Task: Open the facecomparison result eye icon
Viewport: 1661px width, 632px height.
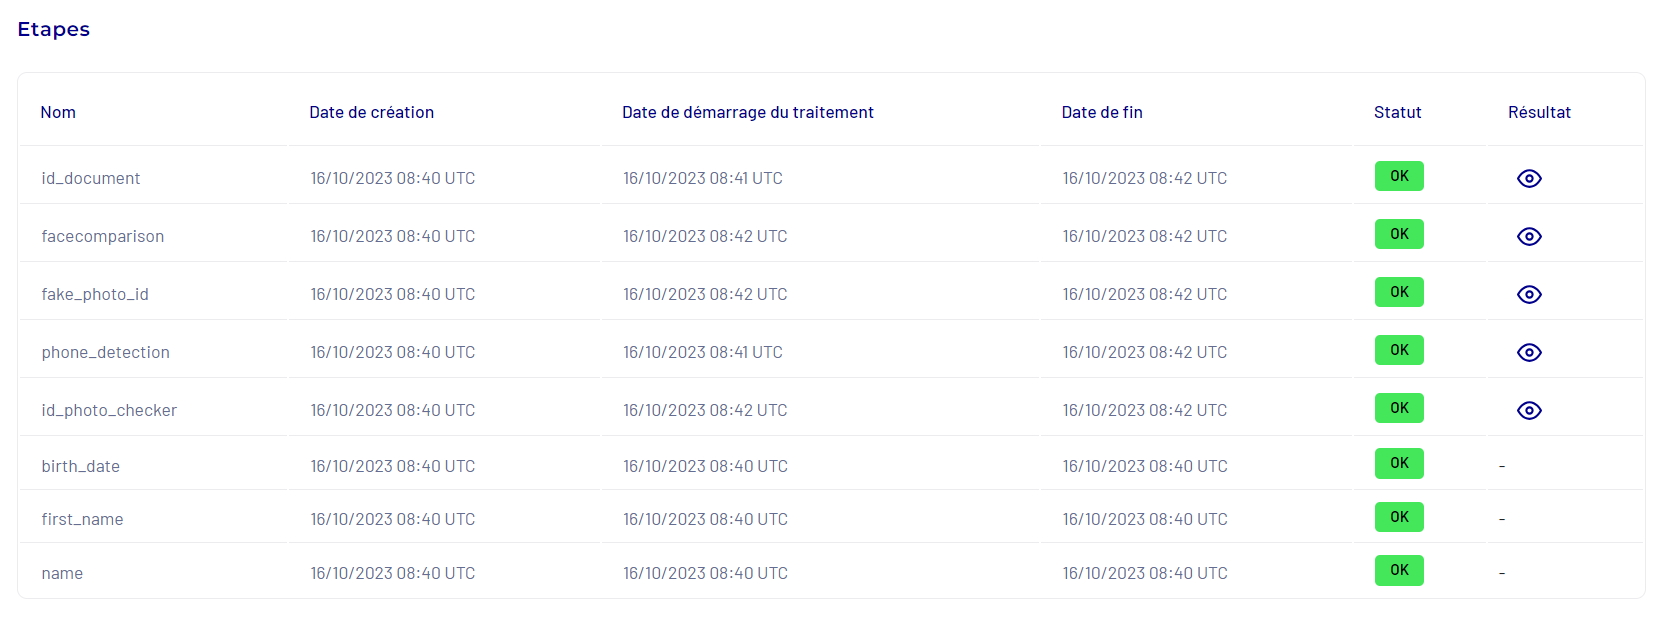Action: 1528,236
